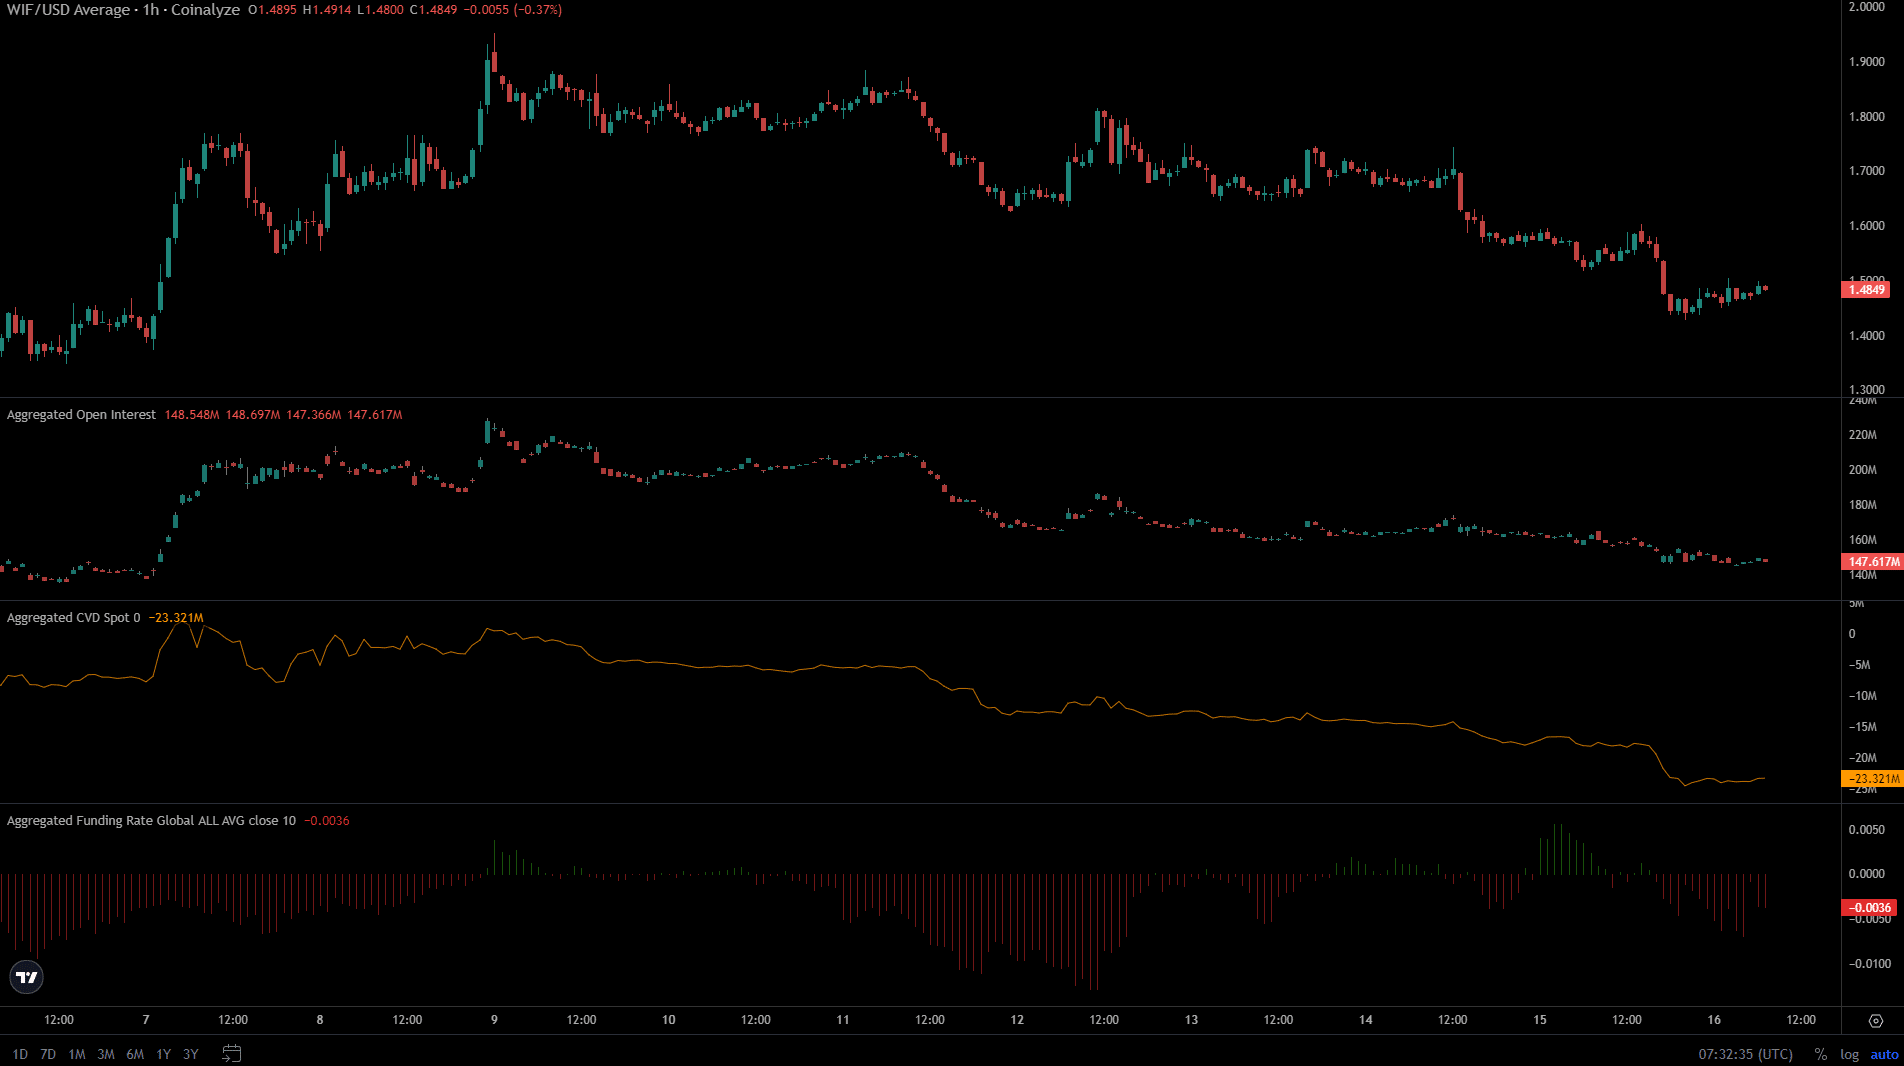
Task: Click the 147.617M open interest label
Action: click(1872, 562)
